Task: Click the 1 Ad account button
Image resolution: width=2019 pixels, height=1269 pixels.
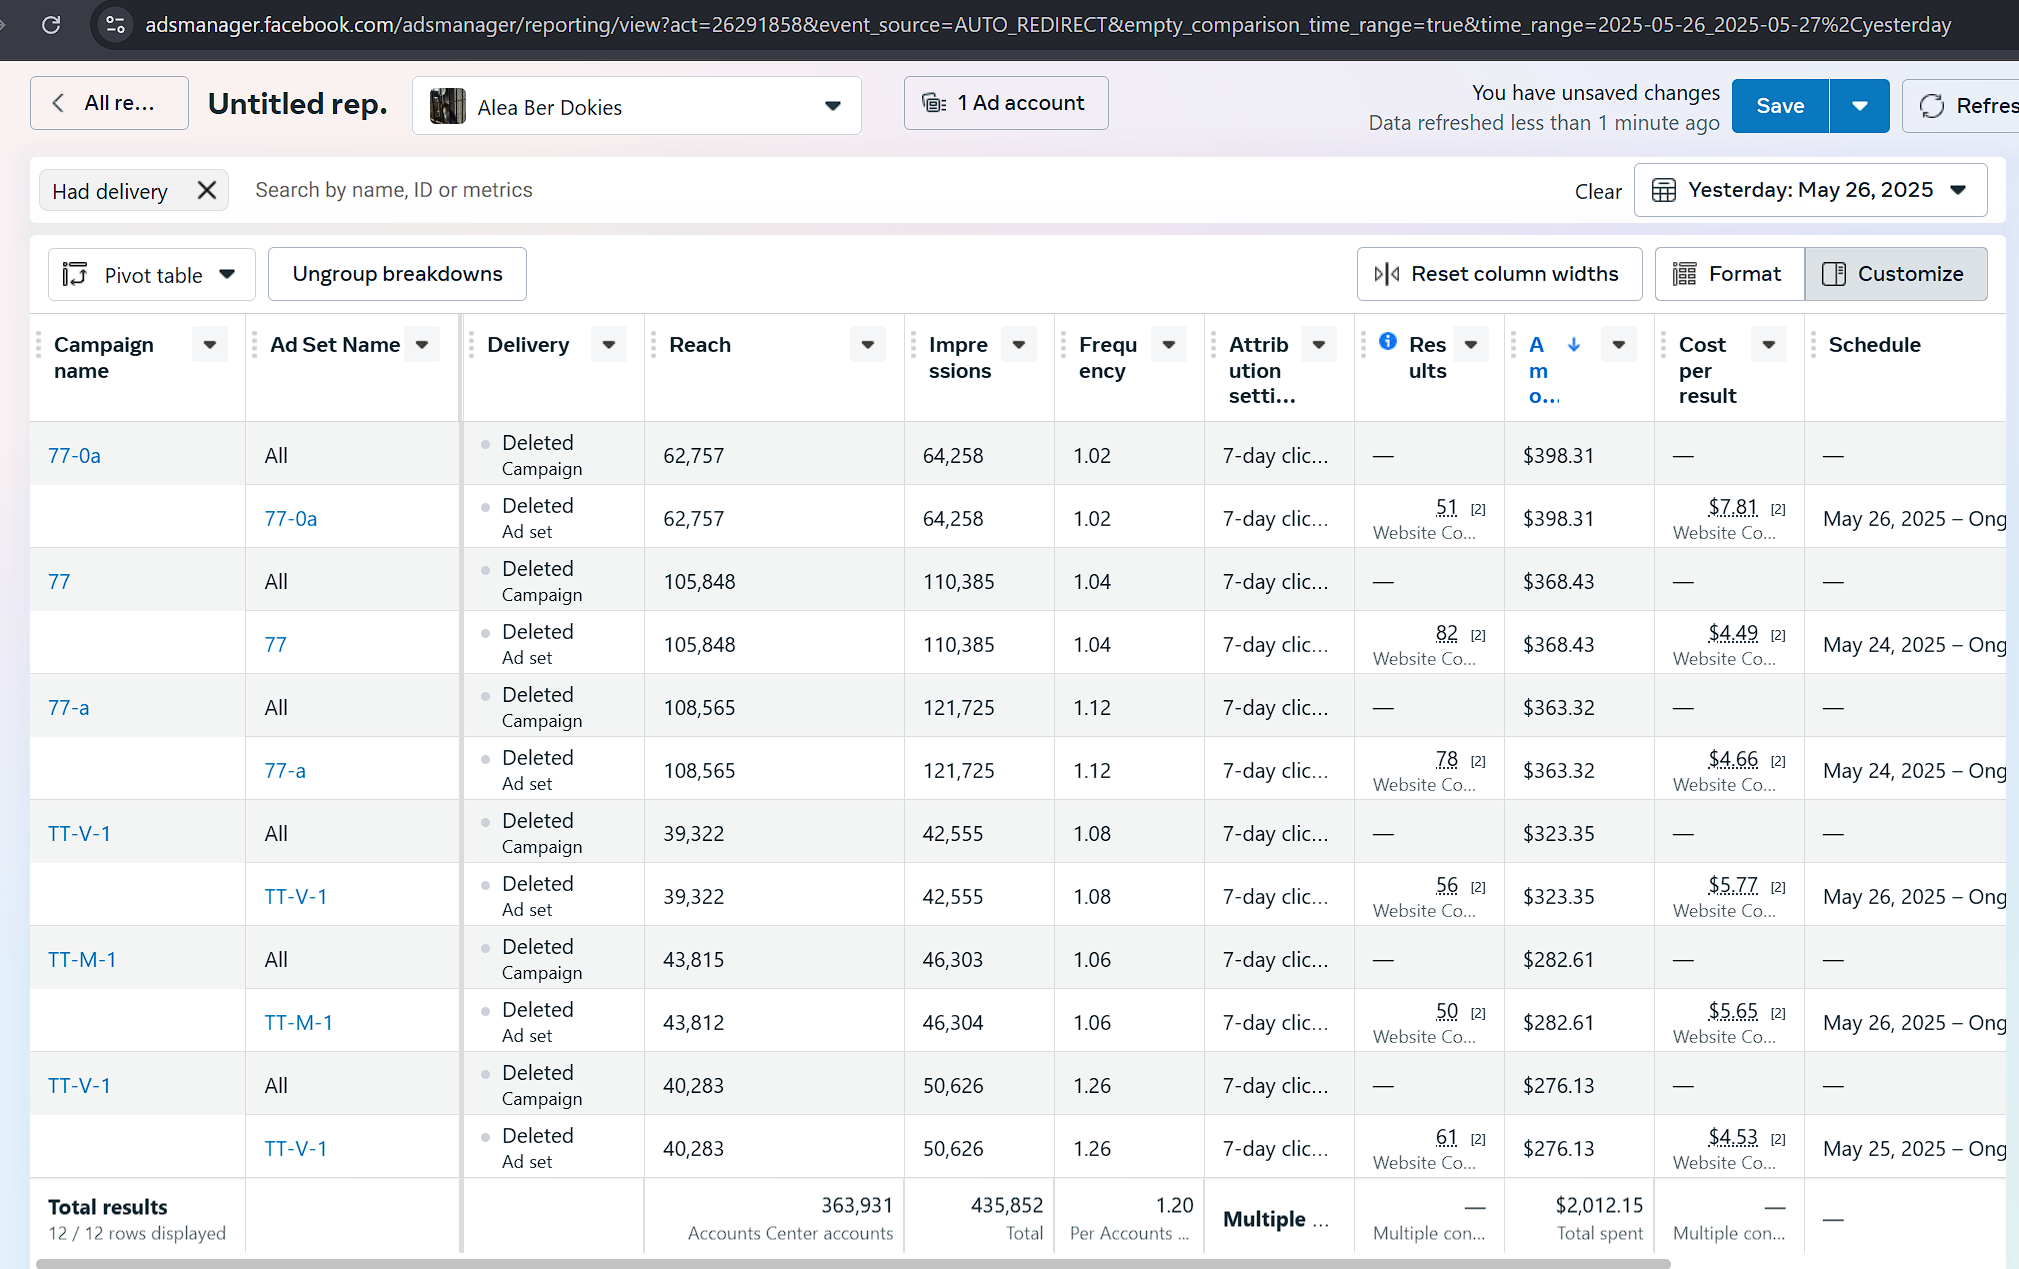Action: 1005,103
